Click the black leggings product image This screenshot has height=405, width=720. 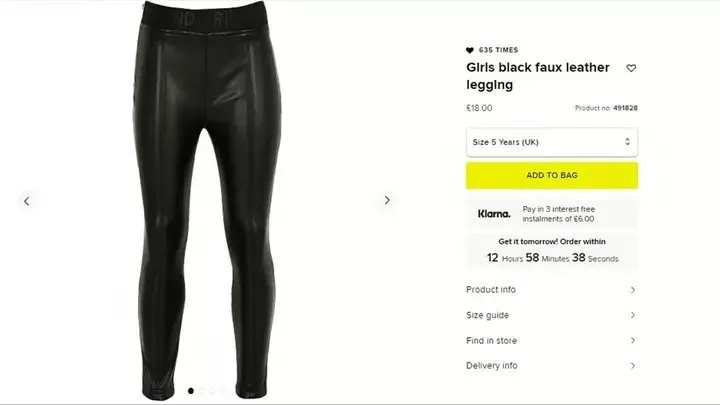207,200
